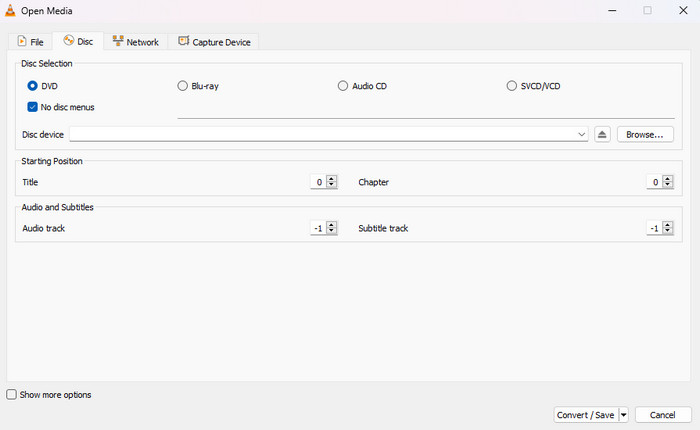Screen dimensions: 700x430
Task: Switch to the File tab
Action: coord(30,42)
